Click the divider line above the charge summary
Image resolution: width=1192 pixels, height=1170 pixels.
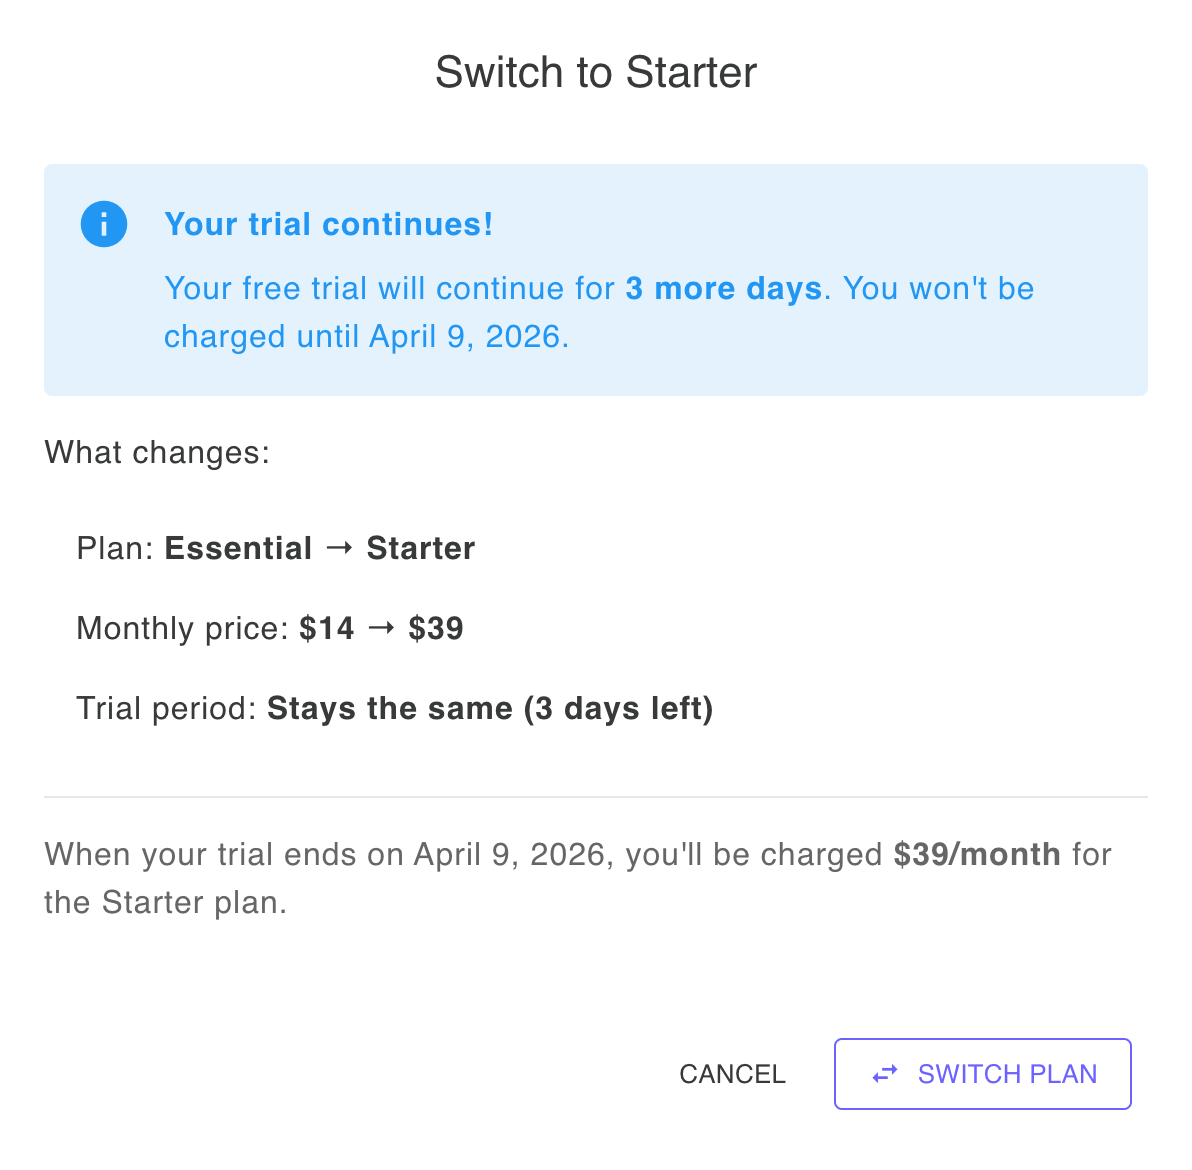(x=596, y=796)
